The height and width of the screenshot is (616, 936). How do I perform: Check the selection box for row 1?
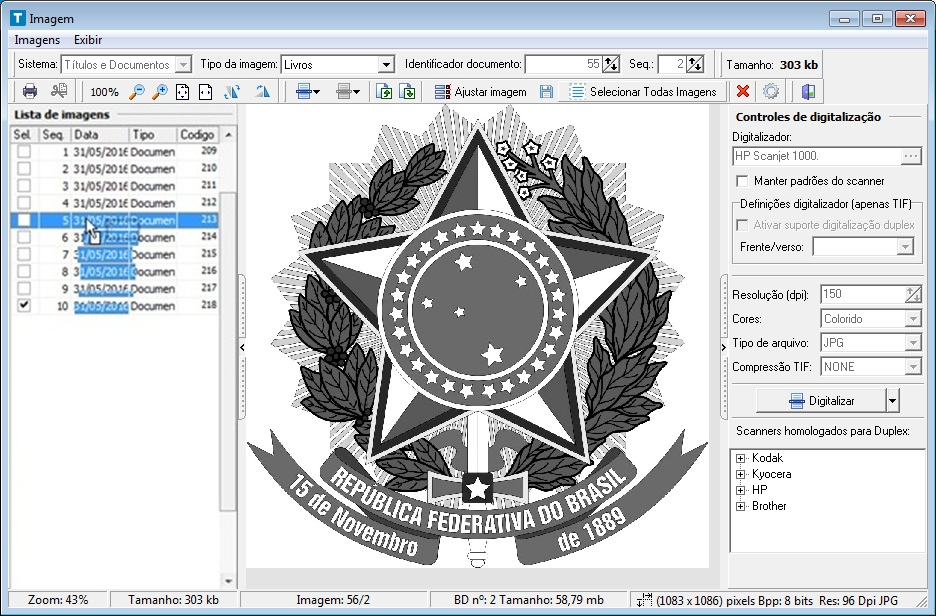(x=23, y=152)
